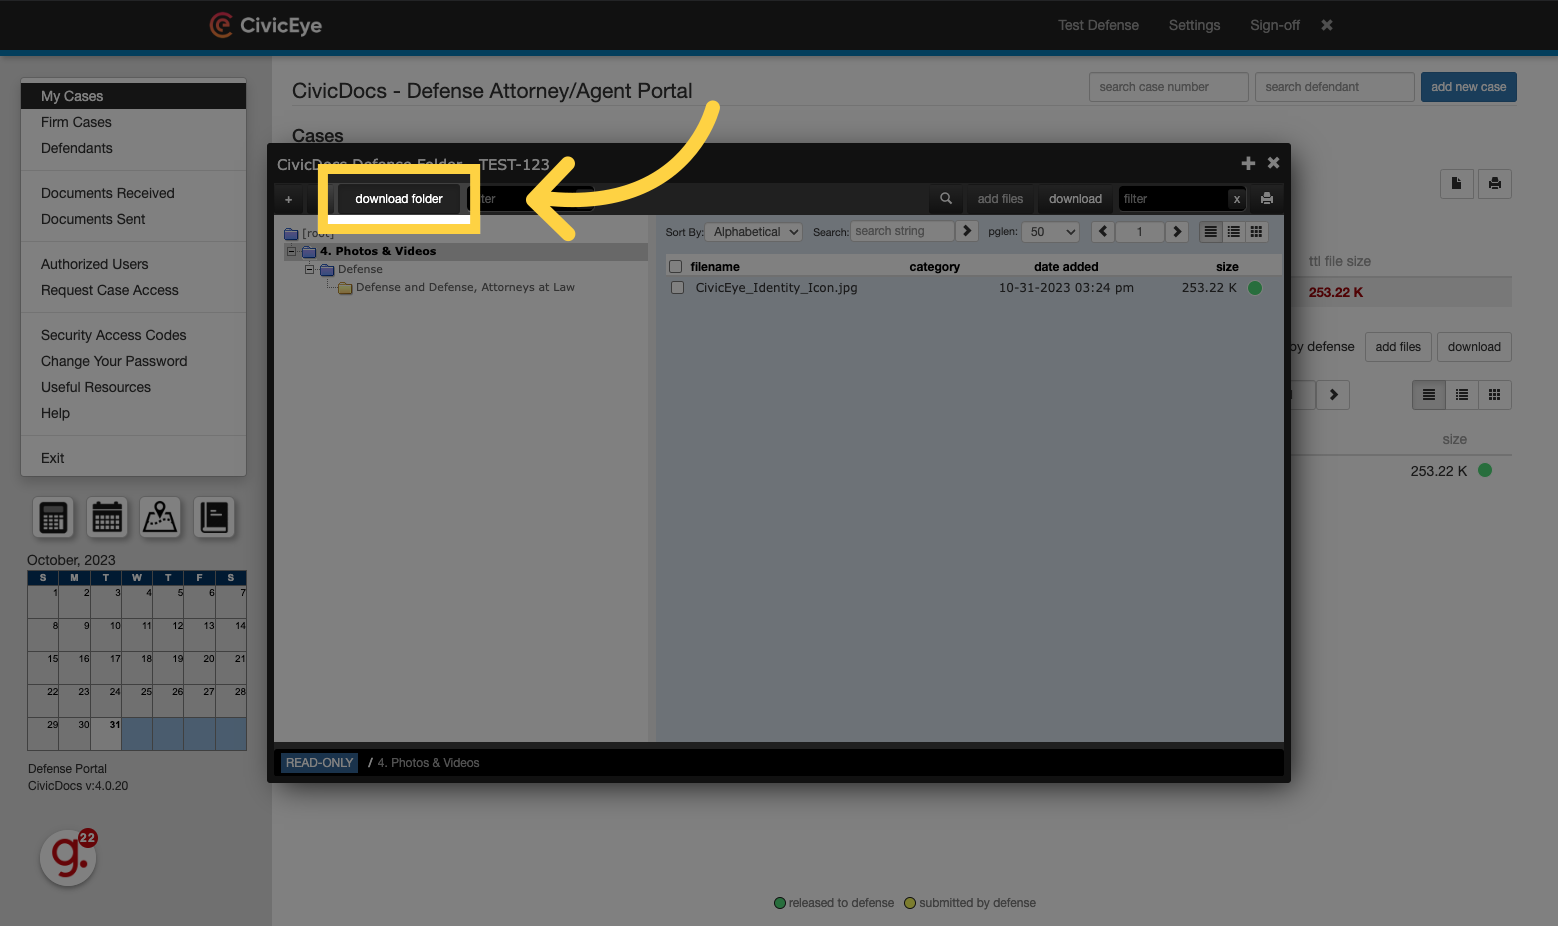Click the search string input field
Screen dimensions: 1558x926
coord(902,231)
